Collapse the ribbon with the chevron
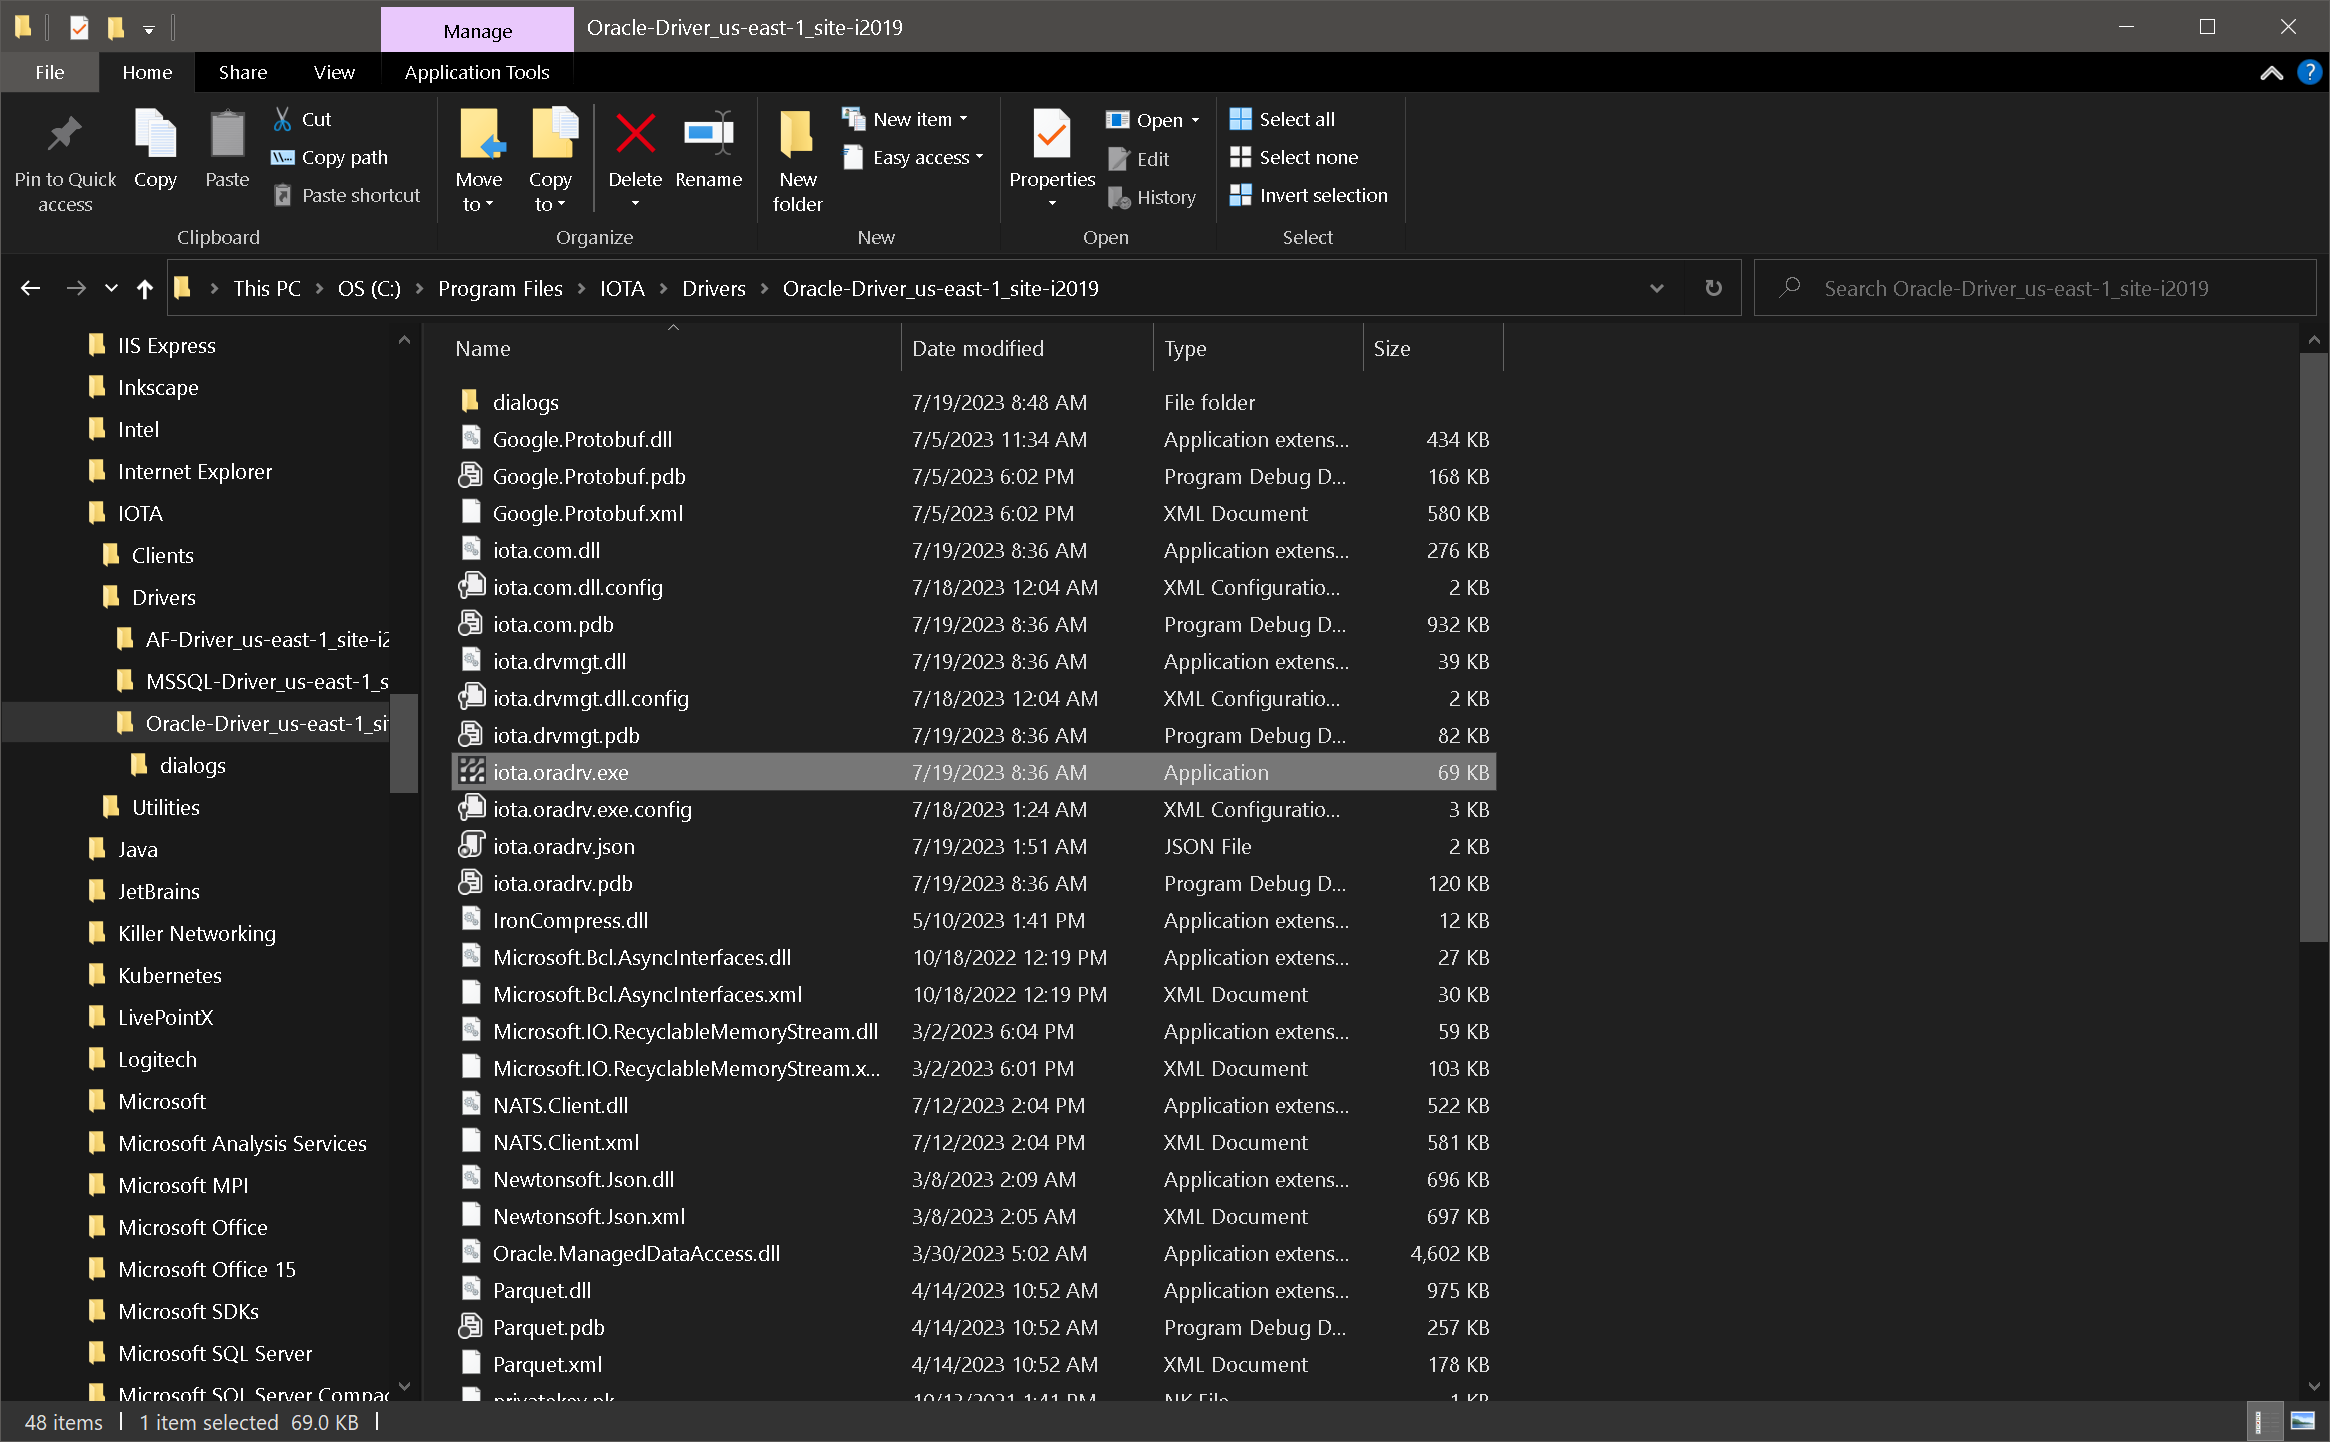2330x1442 pixels. 2272,72
